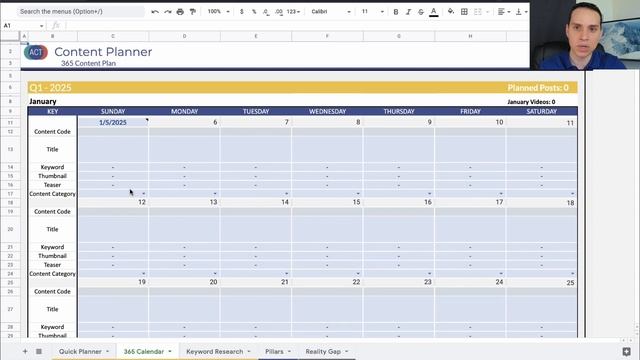
Task: Open Keyword Research tab options arrow
Action: pos(249,351)
